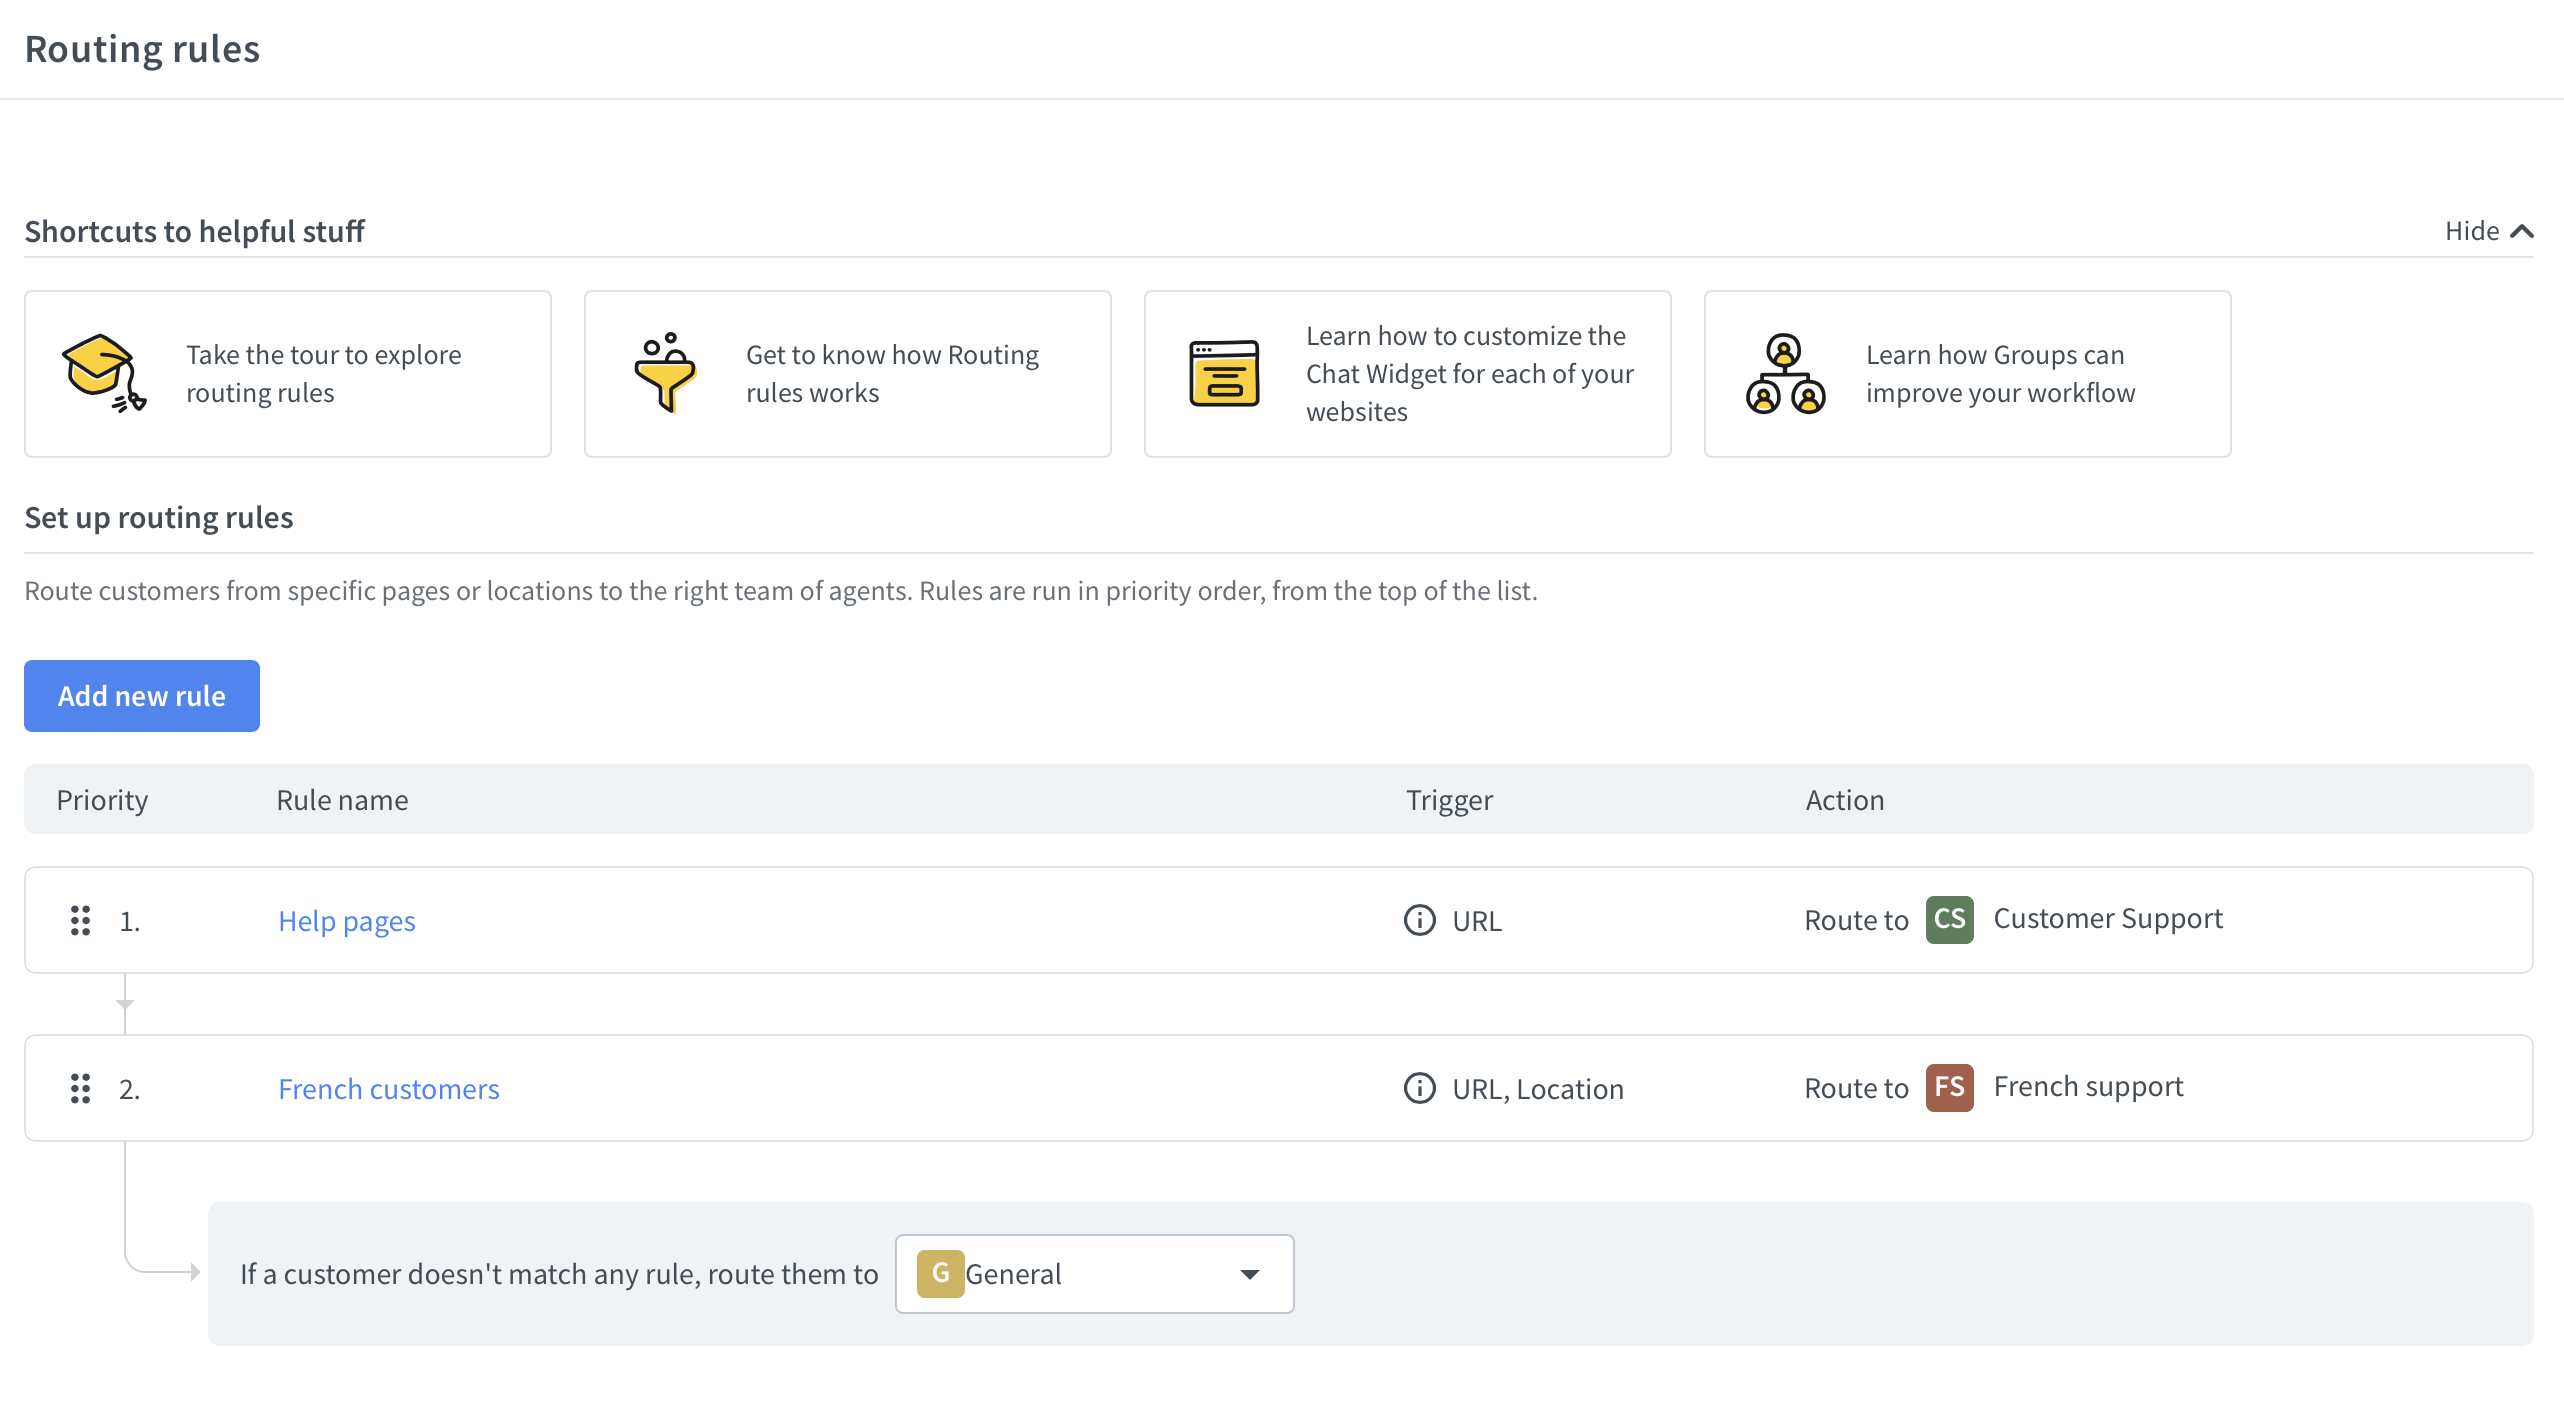Image resolution: width=2564 pixels, height=1416 pixels.
Task: Click the Priority column header
Action: point(102,799)
